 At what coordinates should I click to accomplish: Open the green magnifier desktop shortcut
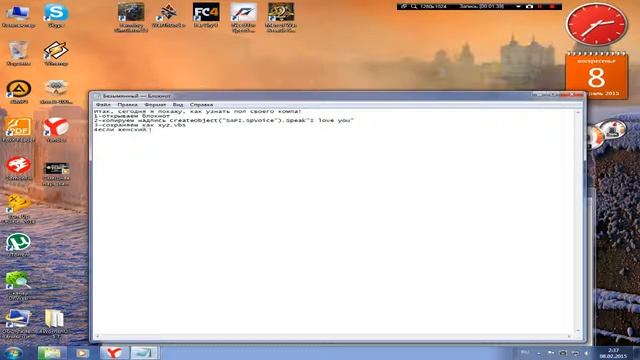[x=18, y=285]
